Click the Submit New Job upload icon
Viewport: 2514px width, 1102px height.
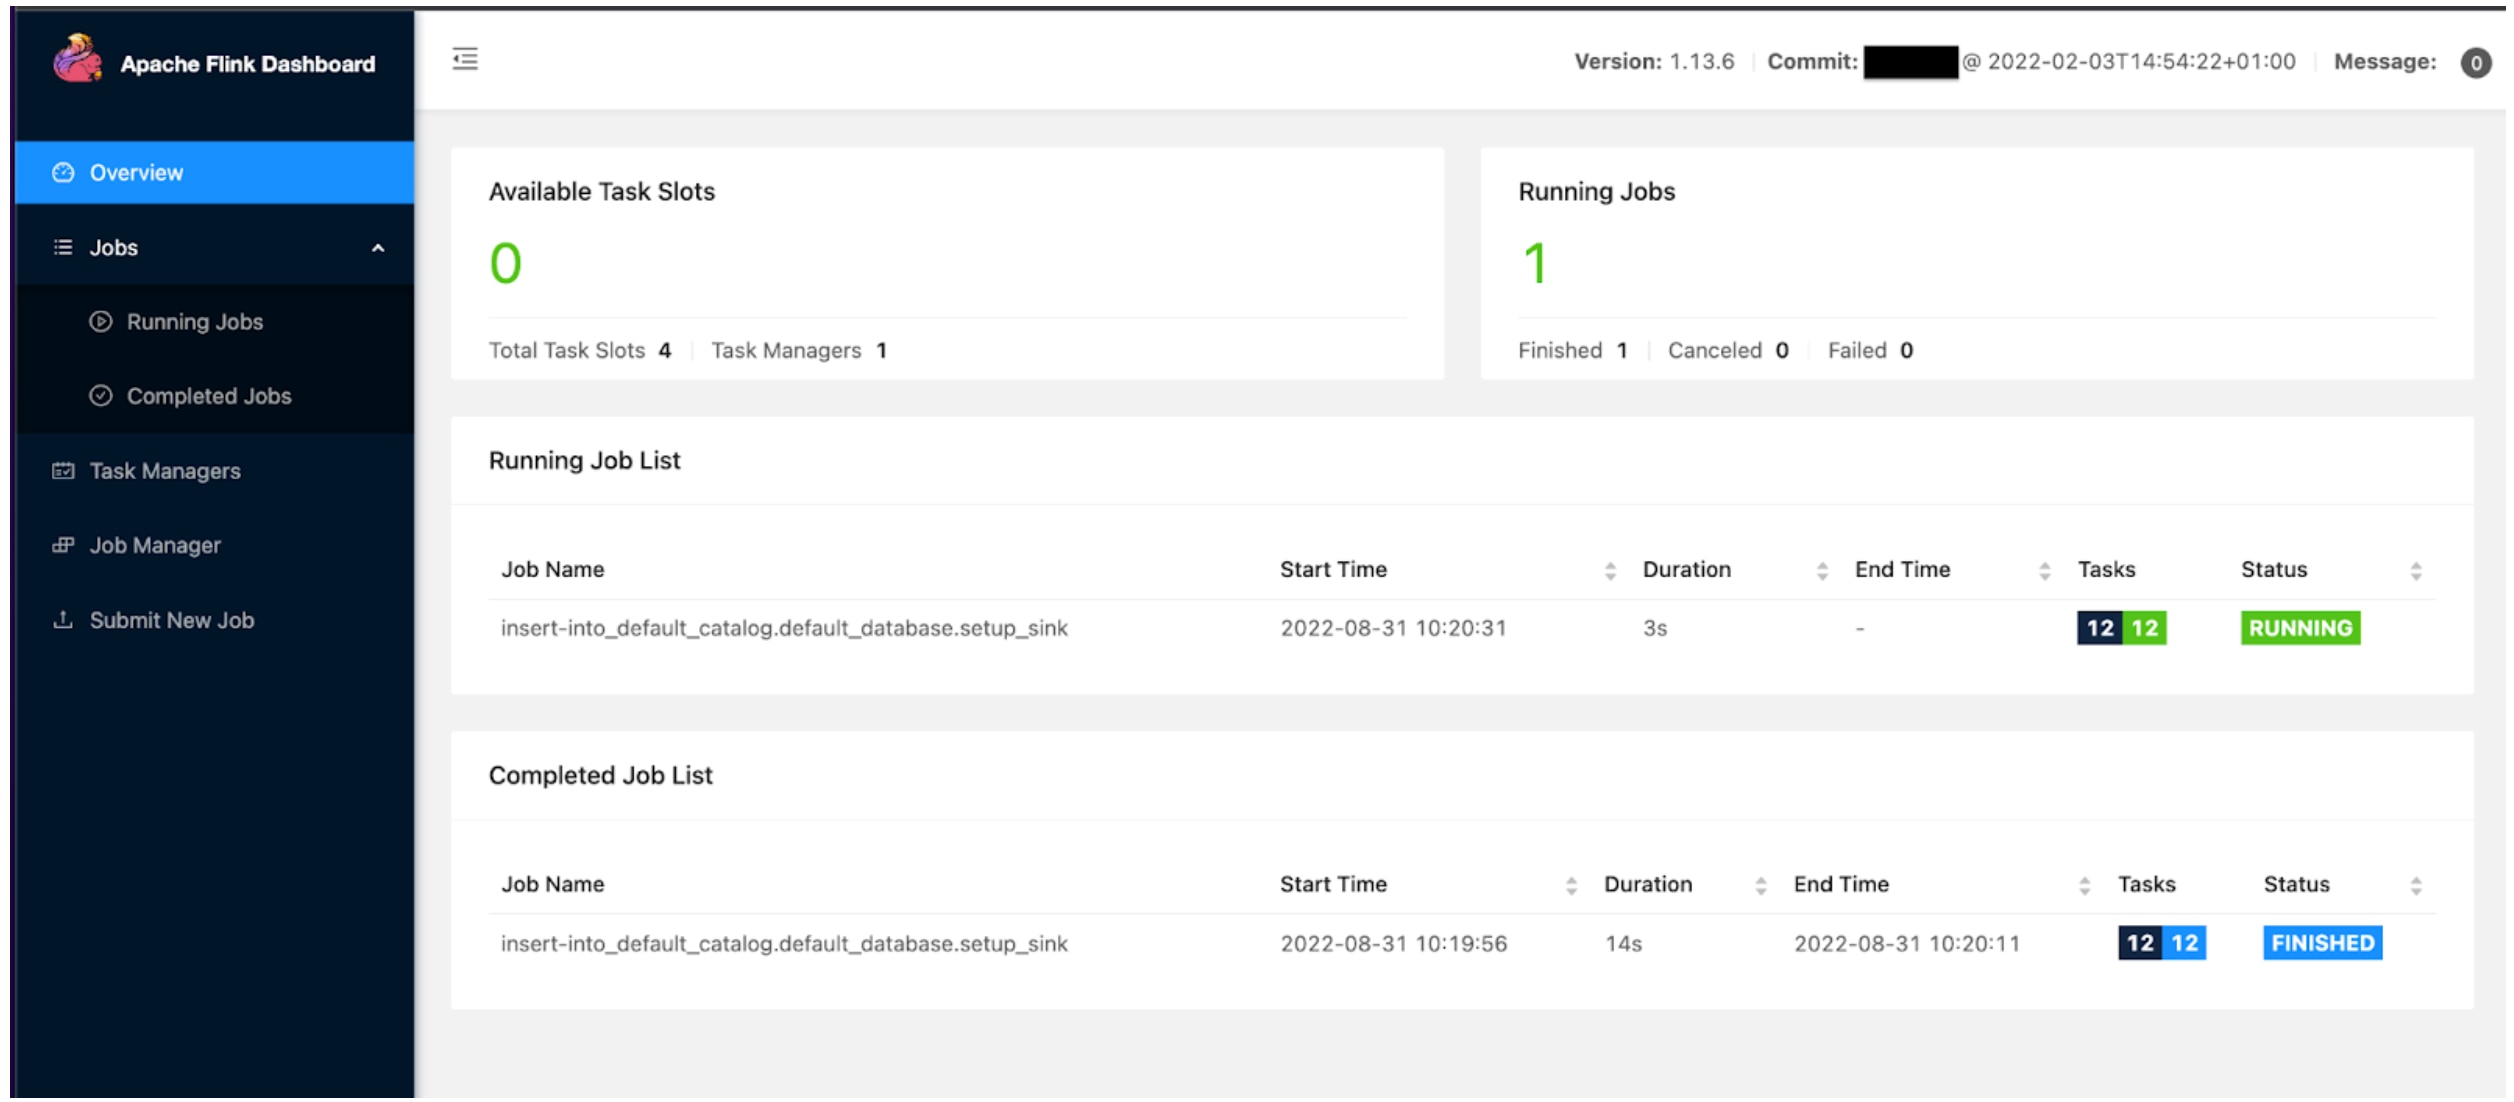[x=62, y=620]
